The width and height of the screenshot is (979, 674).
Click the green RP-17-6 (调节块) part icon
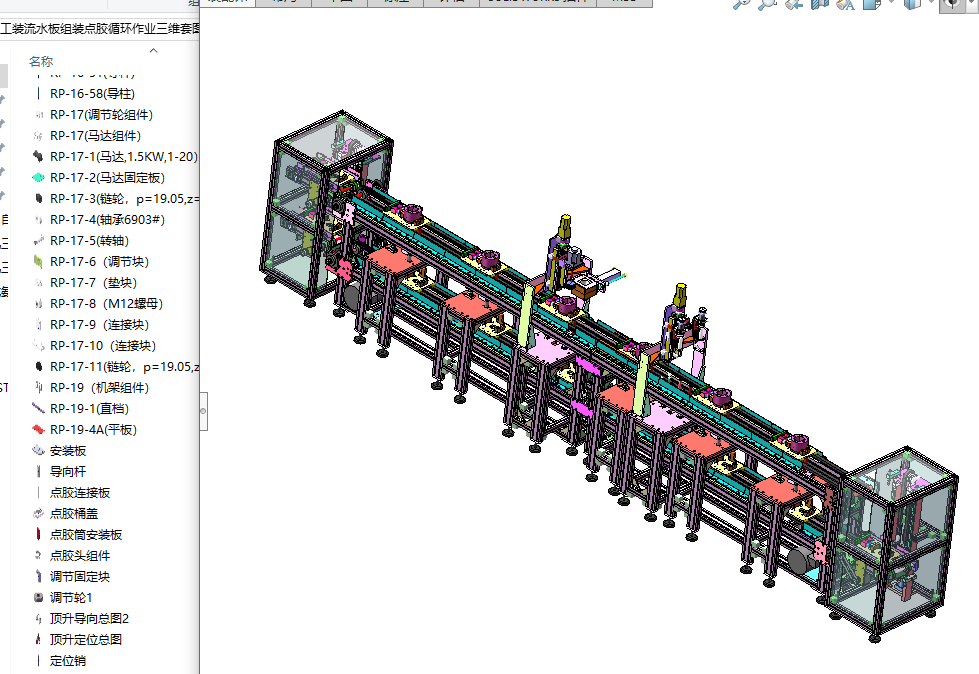click(38, 262)
